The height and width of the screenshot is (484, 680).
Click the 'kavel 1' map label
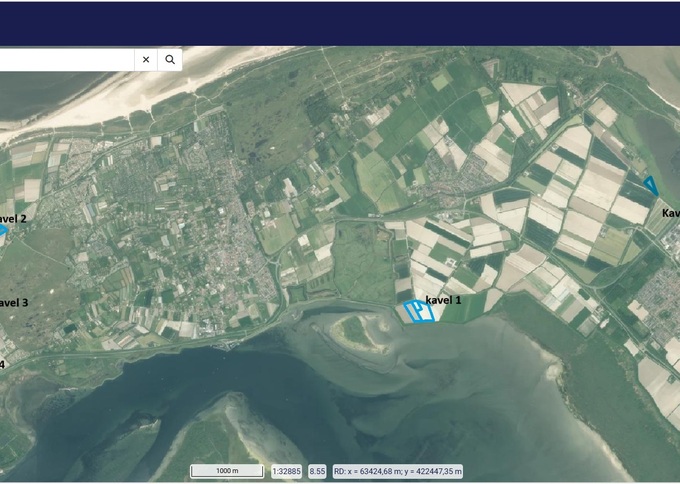coord(443,300)
